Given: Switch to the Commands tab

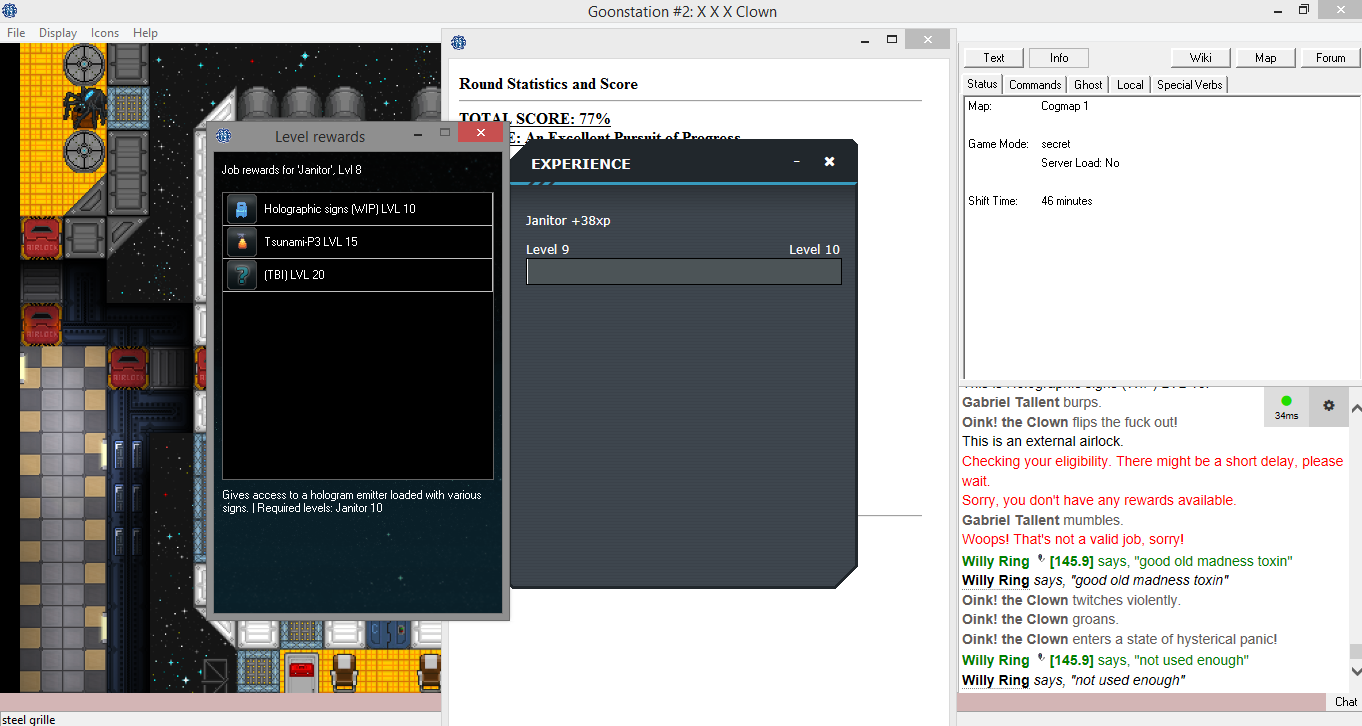Looking at the screenshot, I should 1035,85.
